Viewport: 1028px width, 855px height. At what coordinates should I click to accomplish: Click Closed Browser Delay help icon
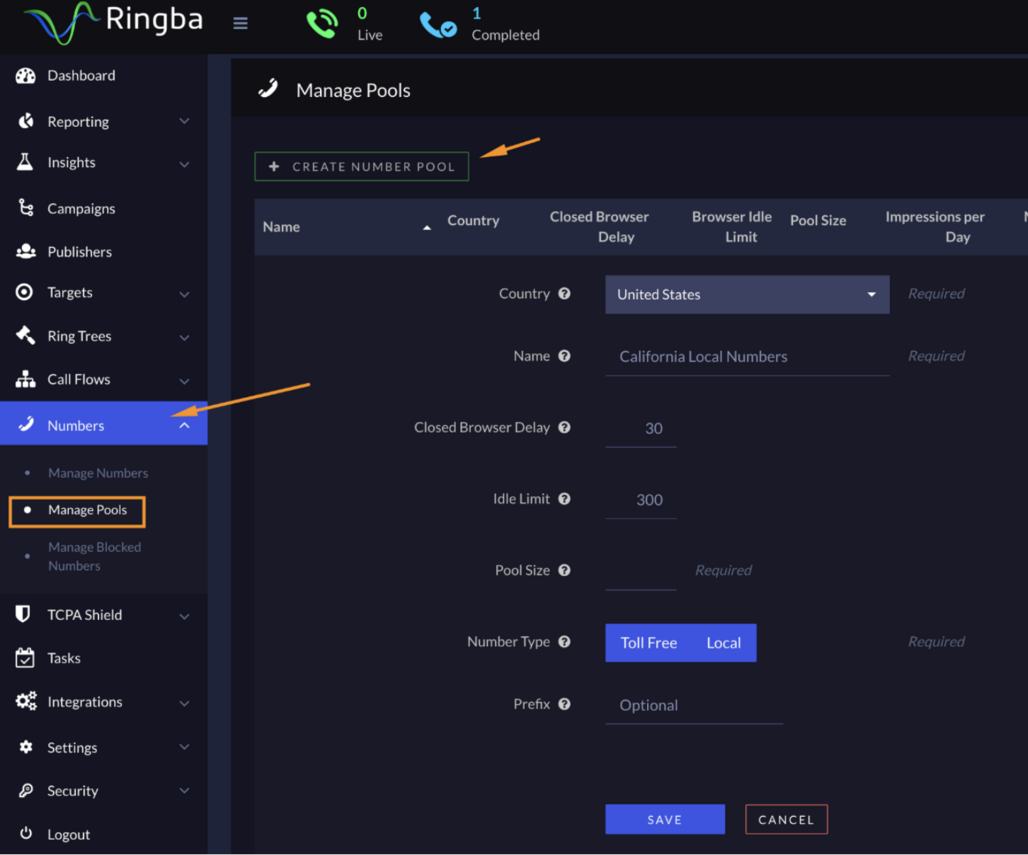[564, 427]
